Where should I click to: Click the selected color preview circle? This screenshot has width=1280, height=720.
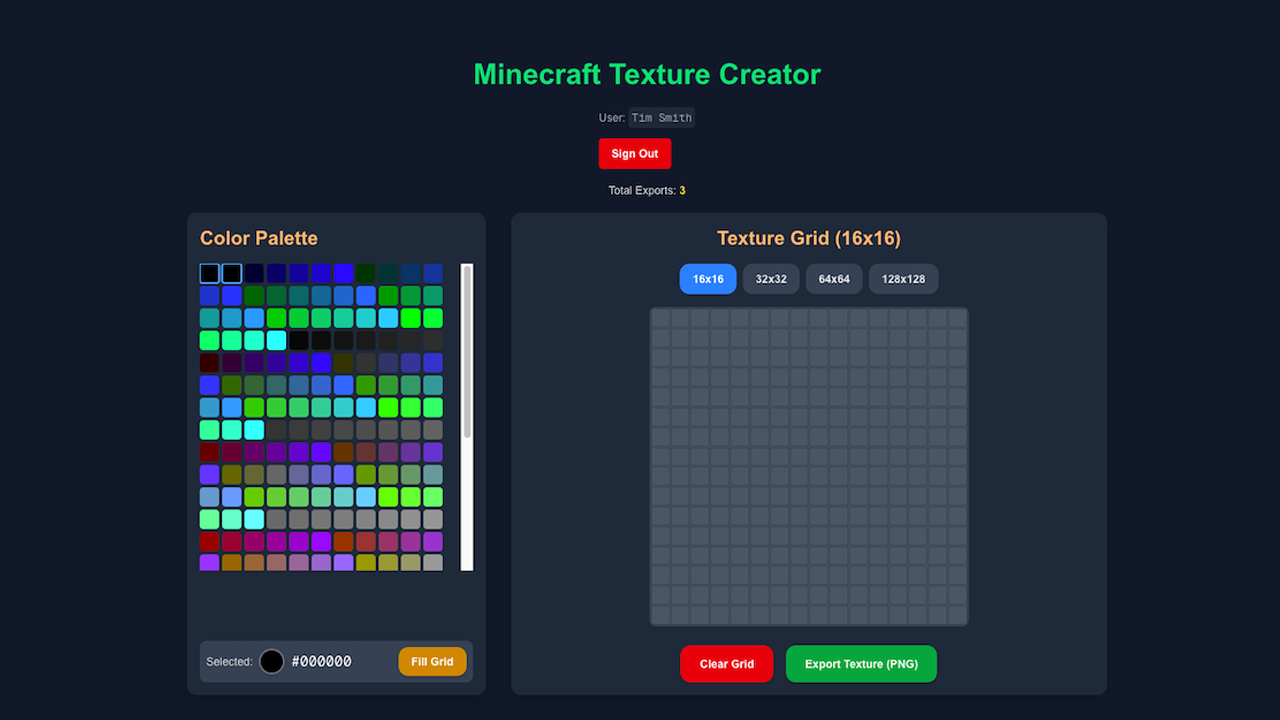click(x=271, y=661)
